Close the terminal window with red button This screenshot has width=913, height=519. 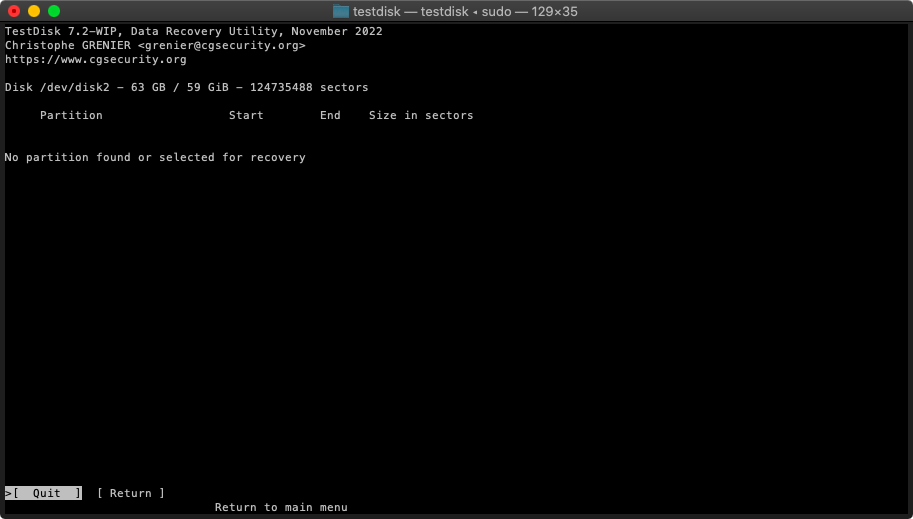pyautogui.click(x=14, y=11)
